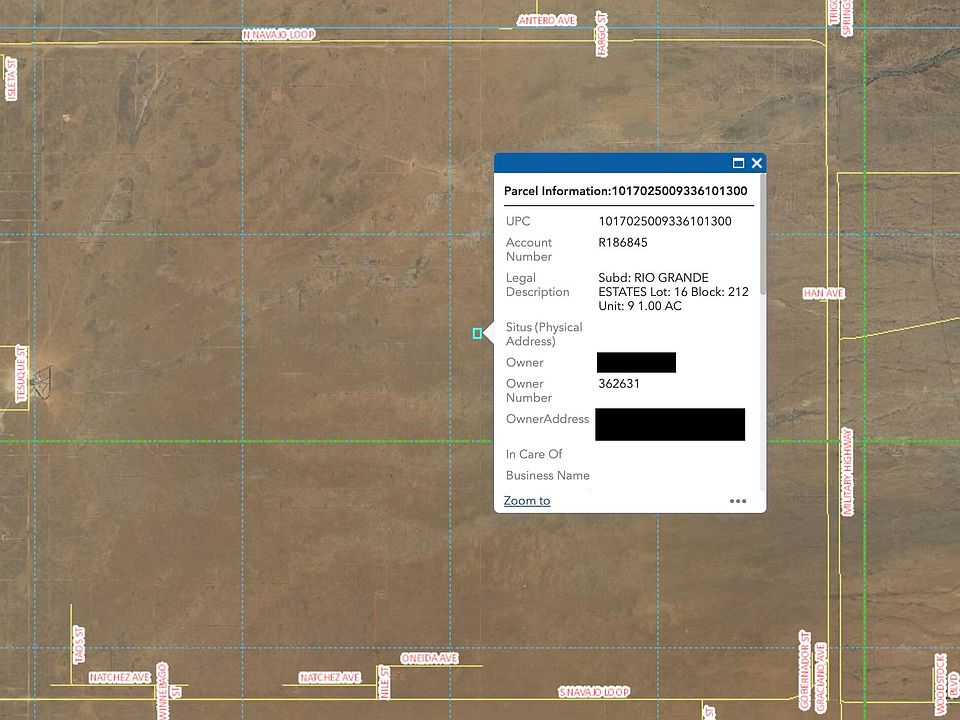Close the Parcel Information popup
Viewport: 960px width, 720px height.
(x=757, y=163)
